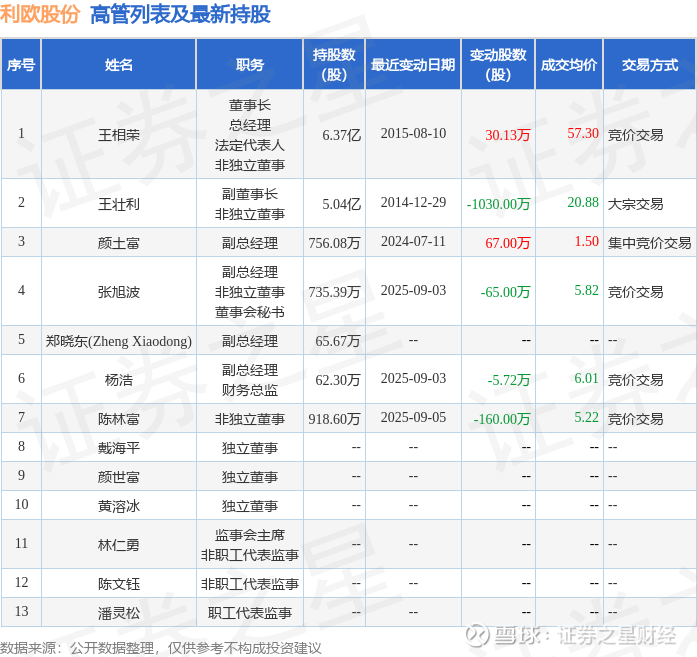Select the name 颜土富
Image resolution: width=697 pixels, height=657 pixels.
[119, 243]
